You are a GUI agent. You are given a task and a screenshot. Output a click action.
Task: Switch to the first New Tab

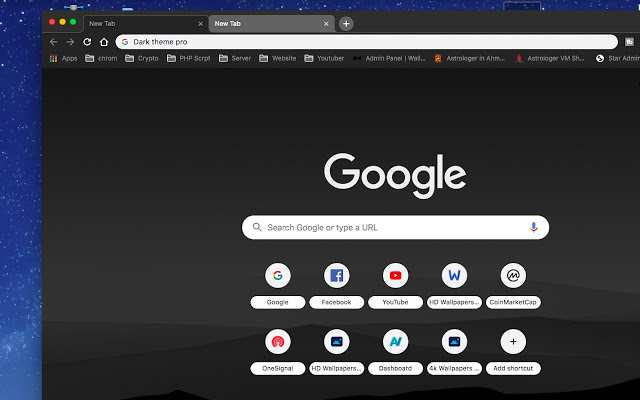(145, 24)
